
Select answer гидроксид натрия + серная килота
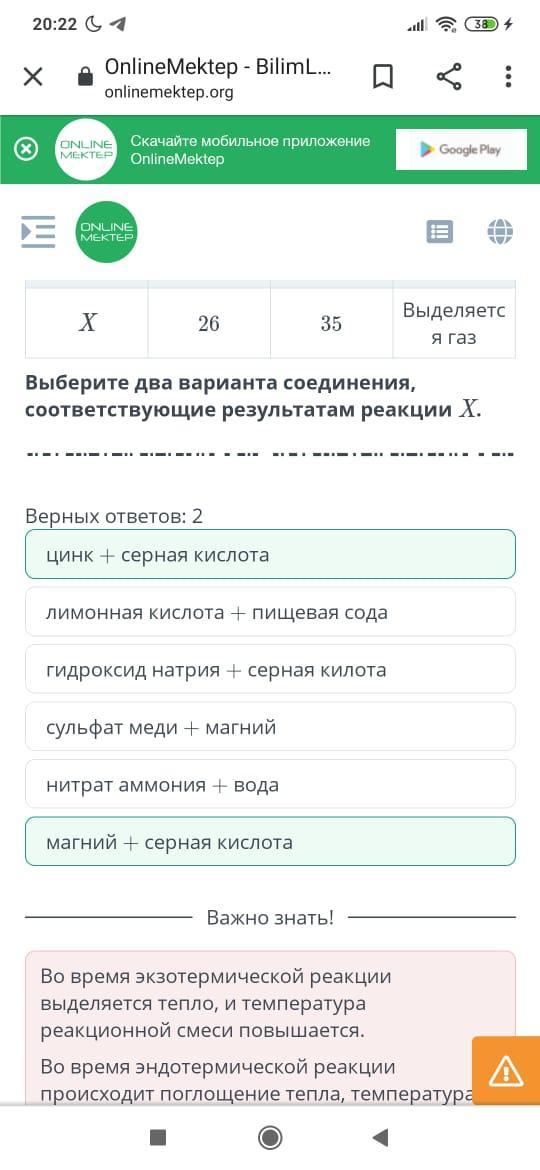coord(270,669)
